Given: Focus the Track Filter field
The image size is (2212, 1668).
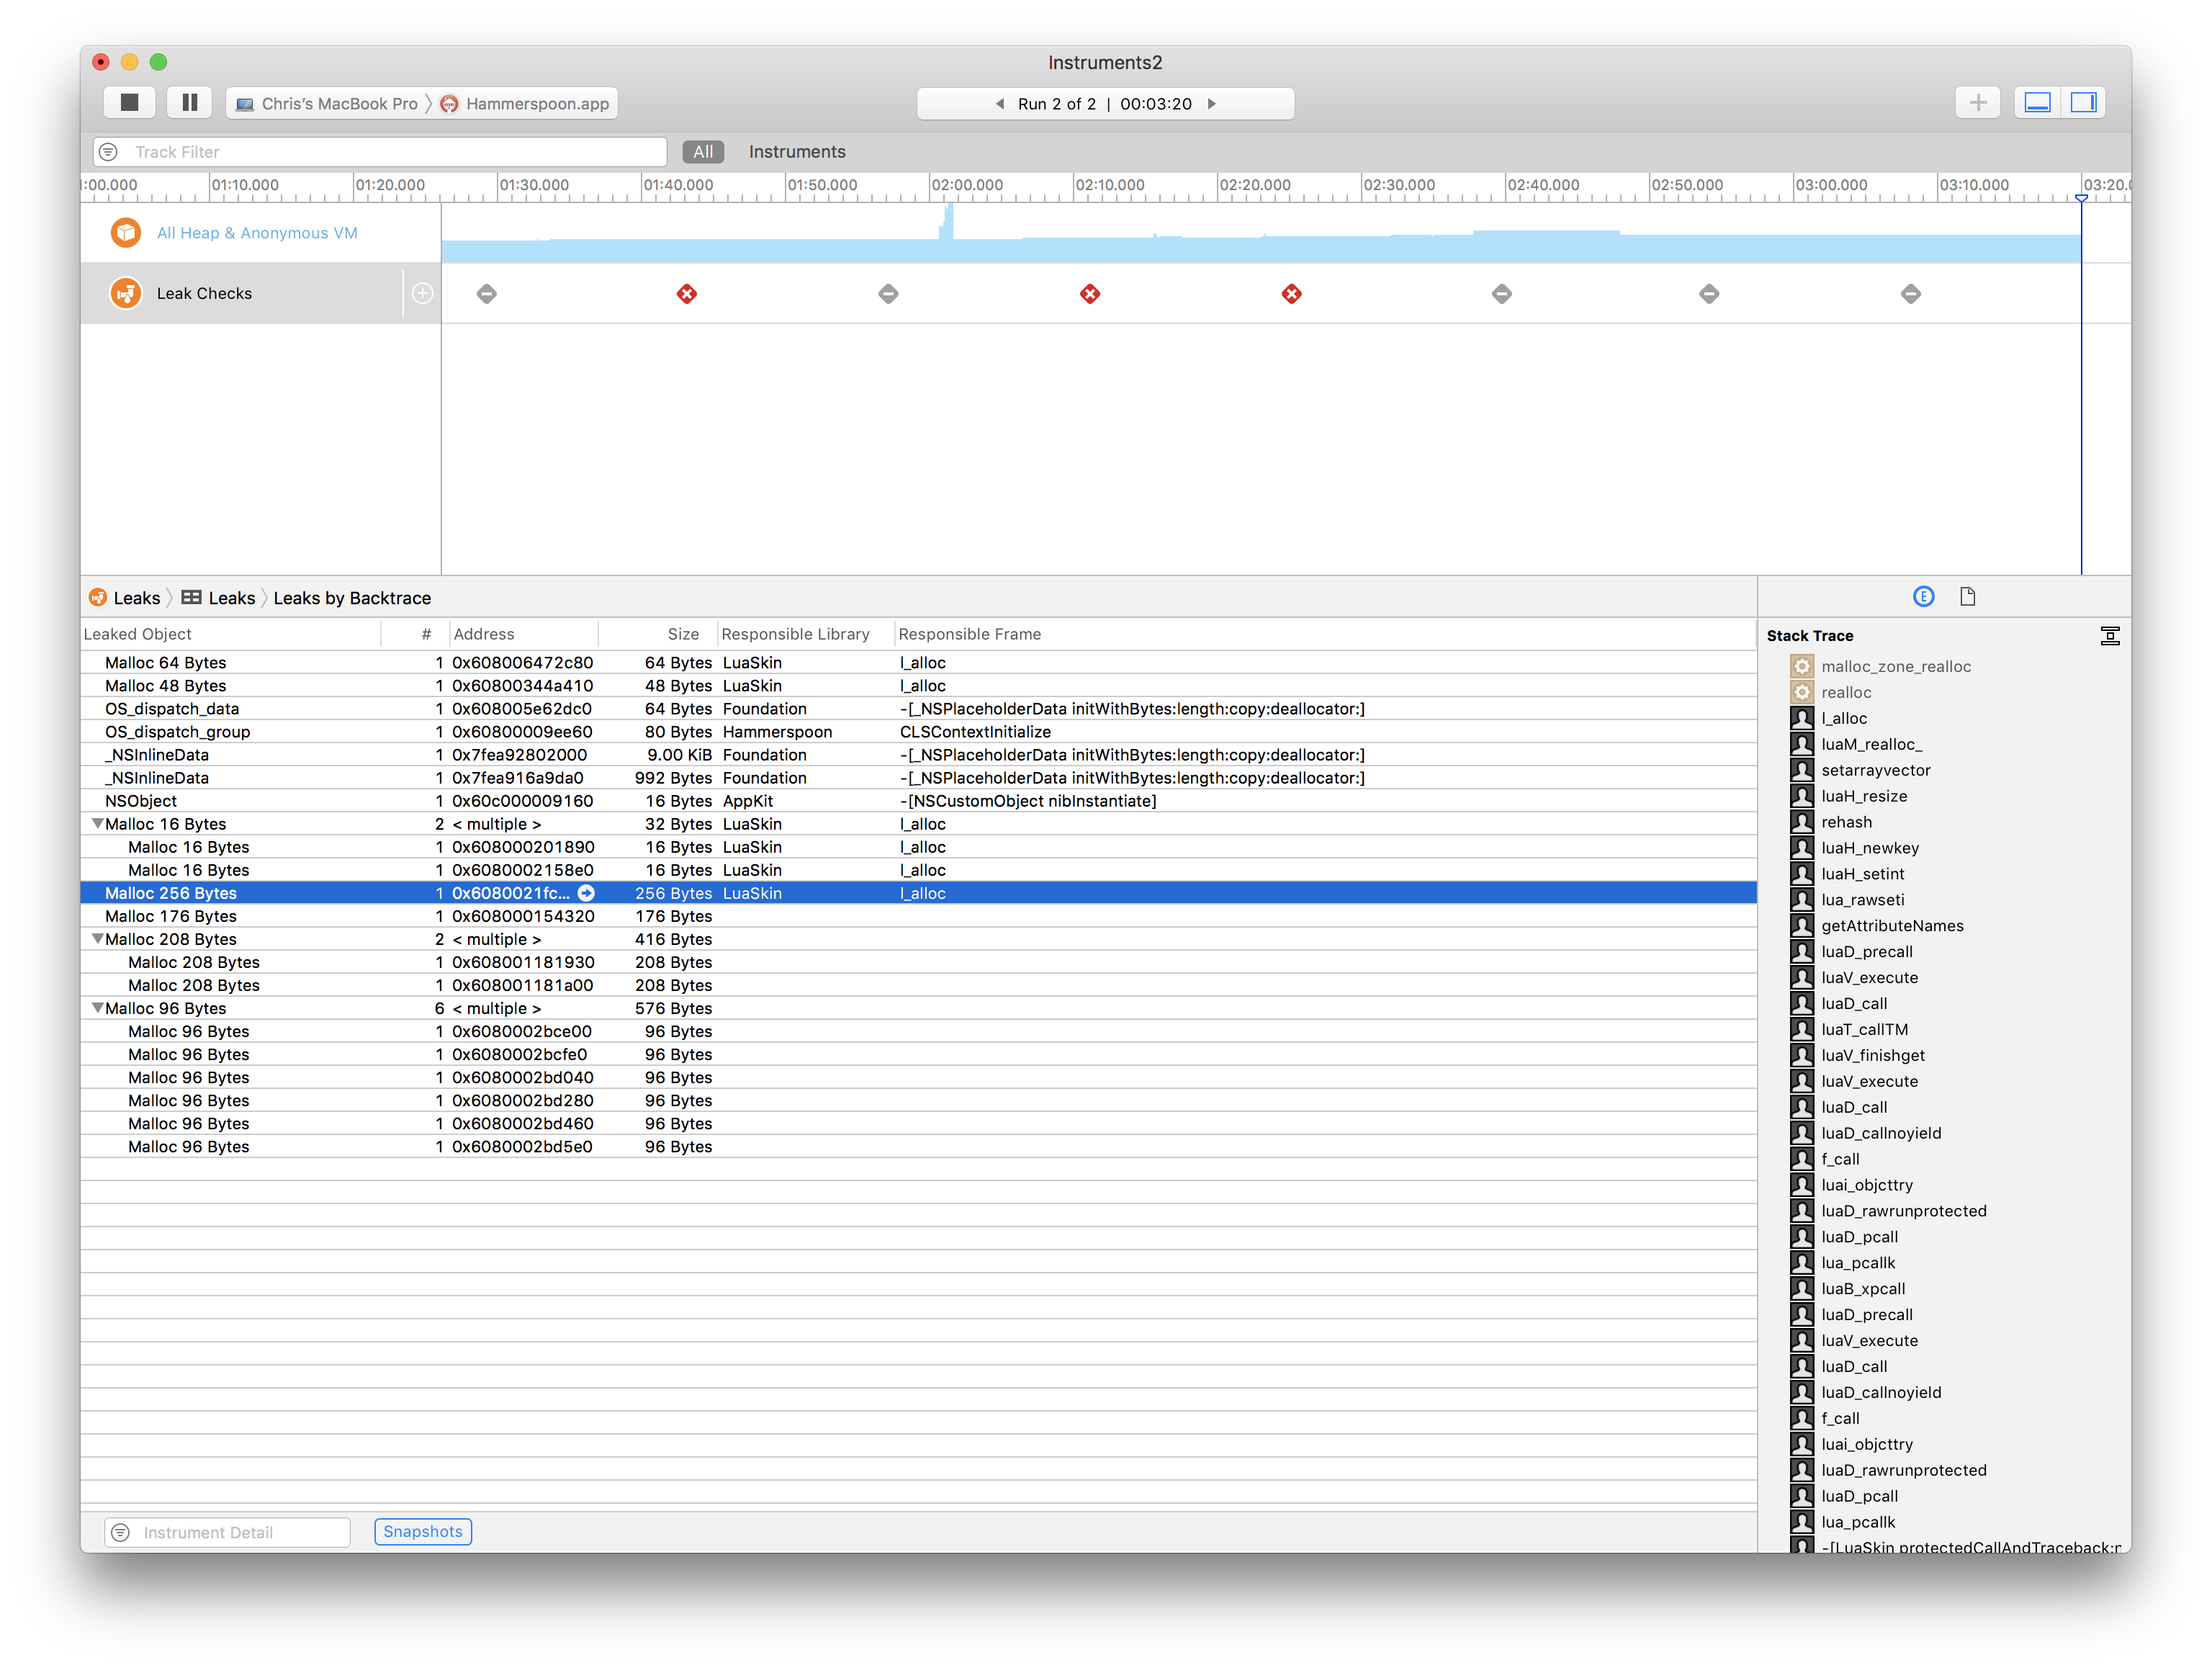Looking at the screenshot, I should (x=379, y=152).
